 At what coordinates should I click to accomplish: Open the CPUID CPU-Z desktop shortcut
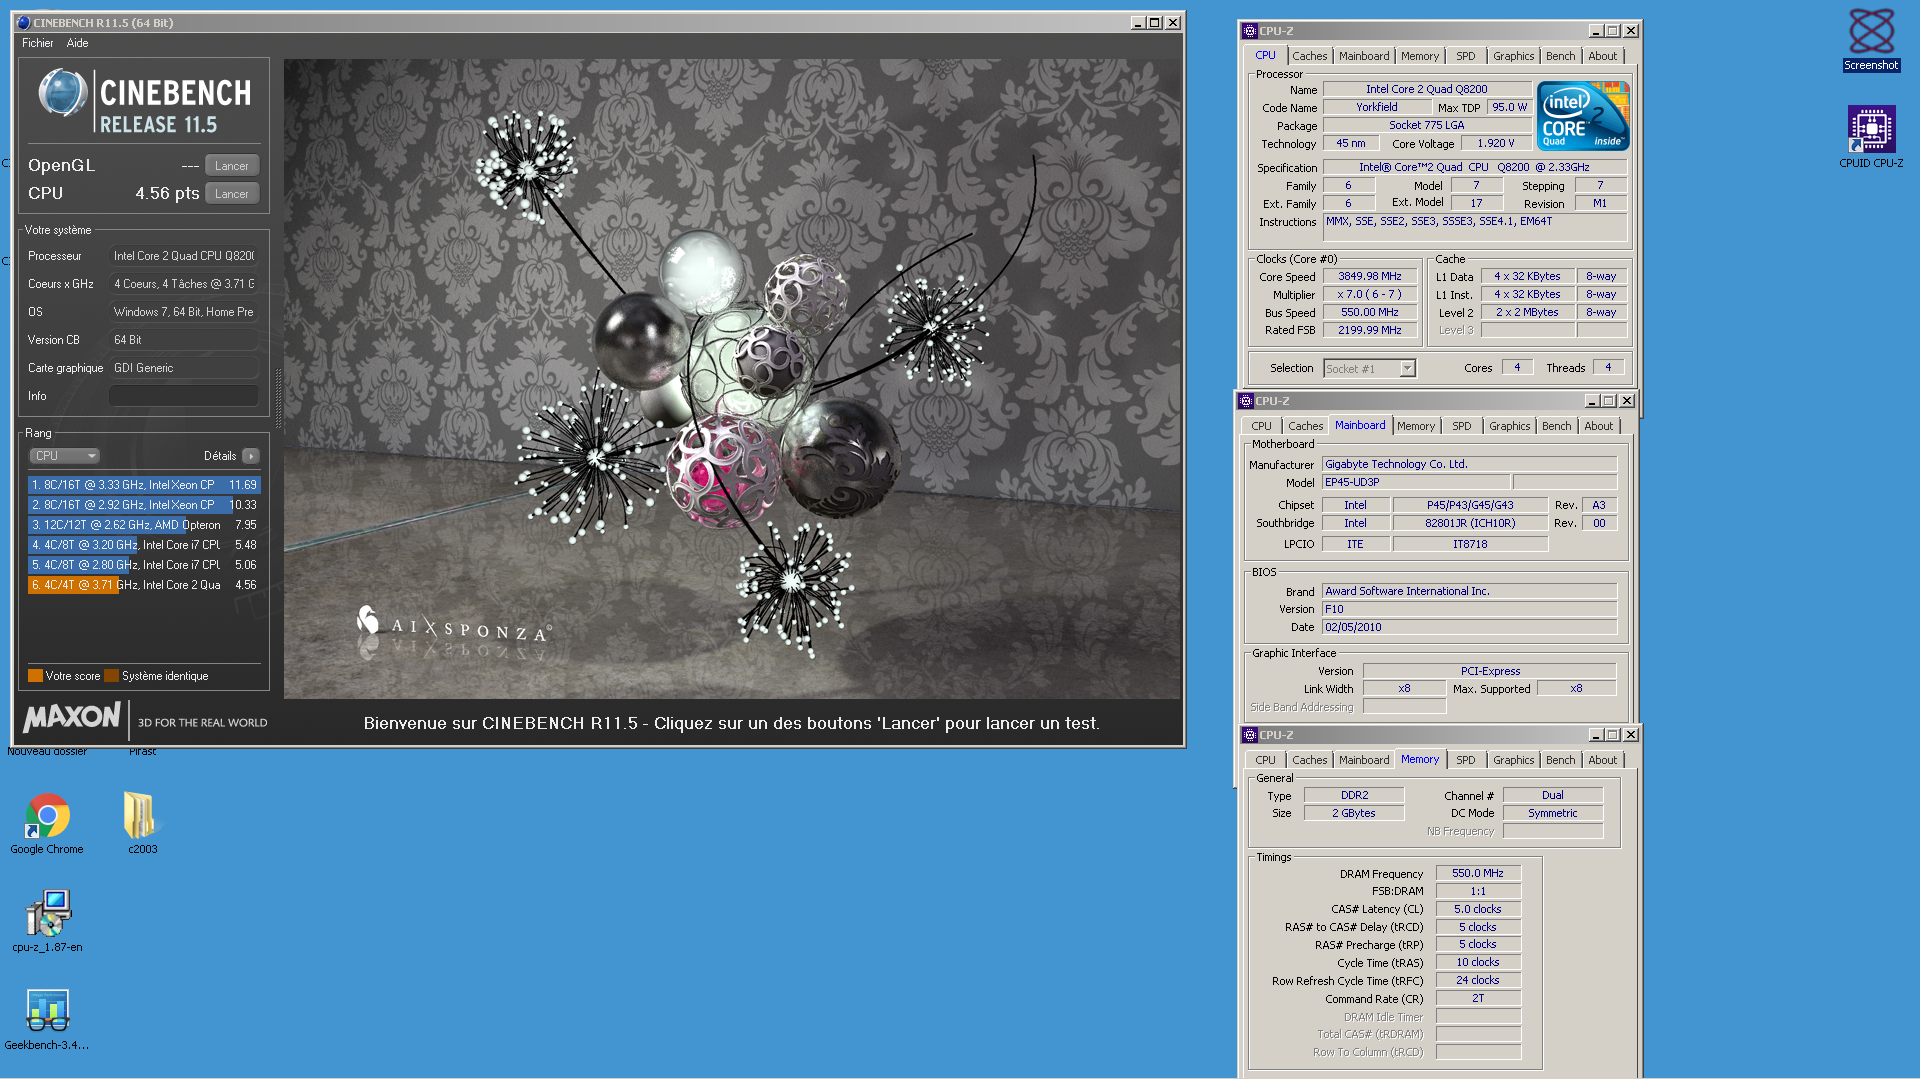(1871, 137)
